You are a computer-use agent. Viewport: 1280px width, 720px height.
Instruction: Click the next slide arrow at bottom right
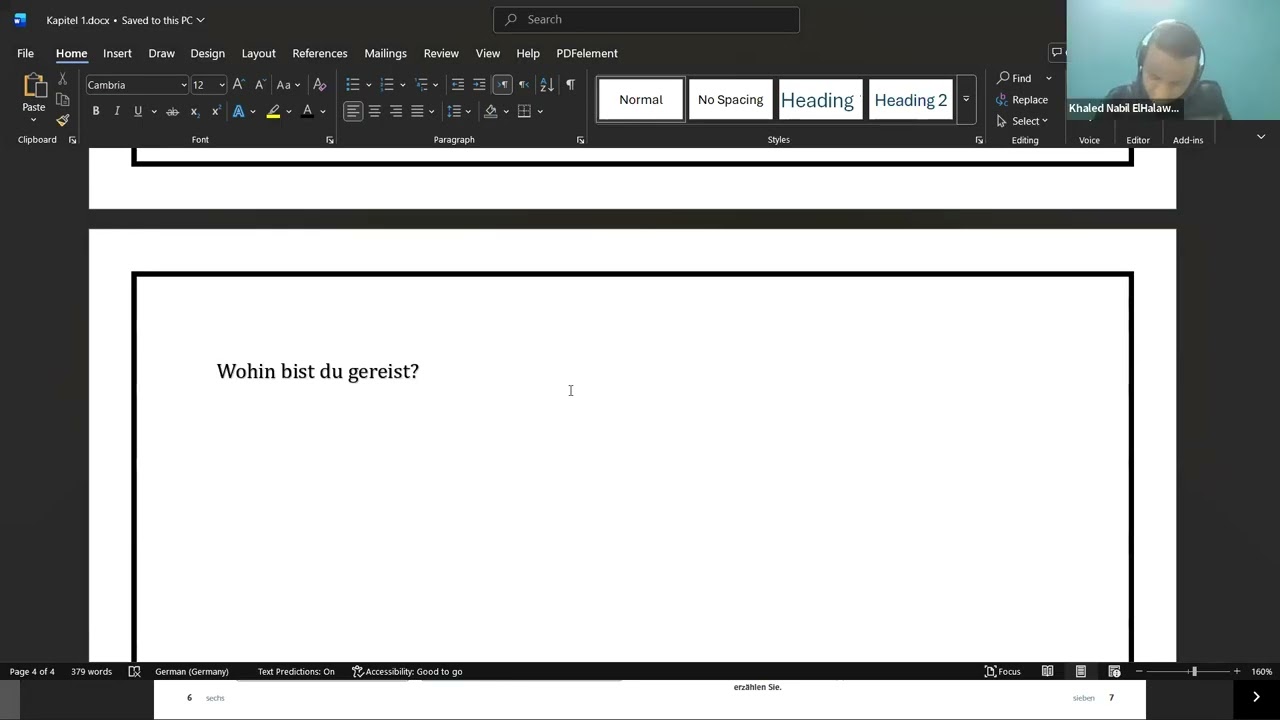(x=1256, y=697)
